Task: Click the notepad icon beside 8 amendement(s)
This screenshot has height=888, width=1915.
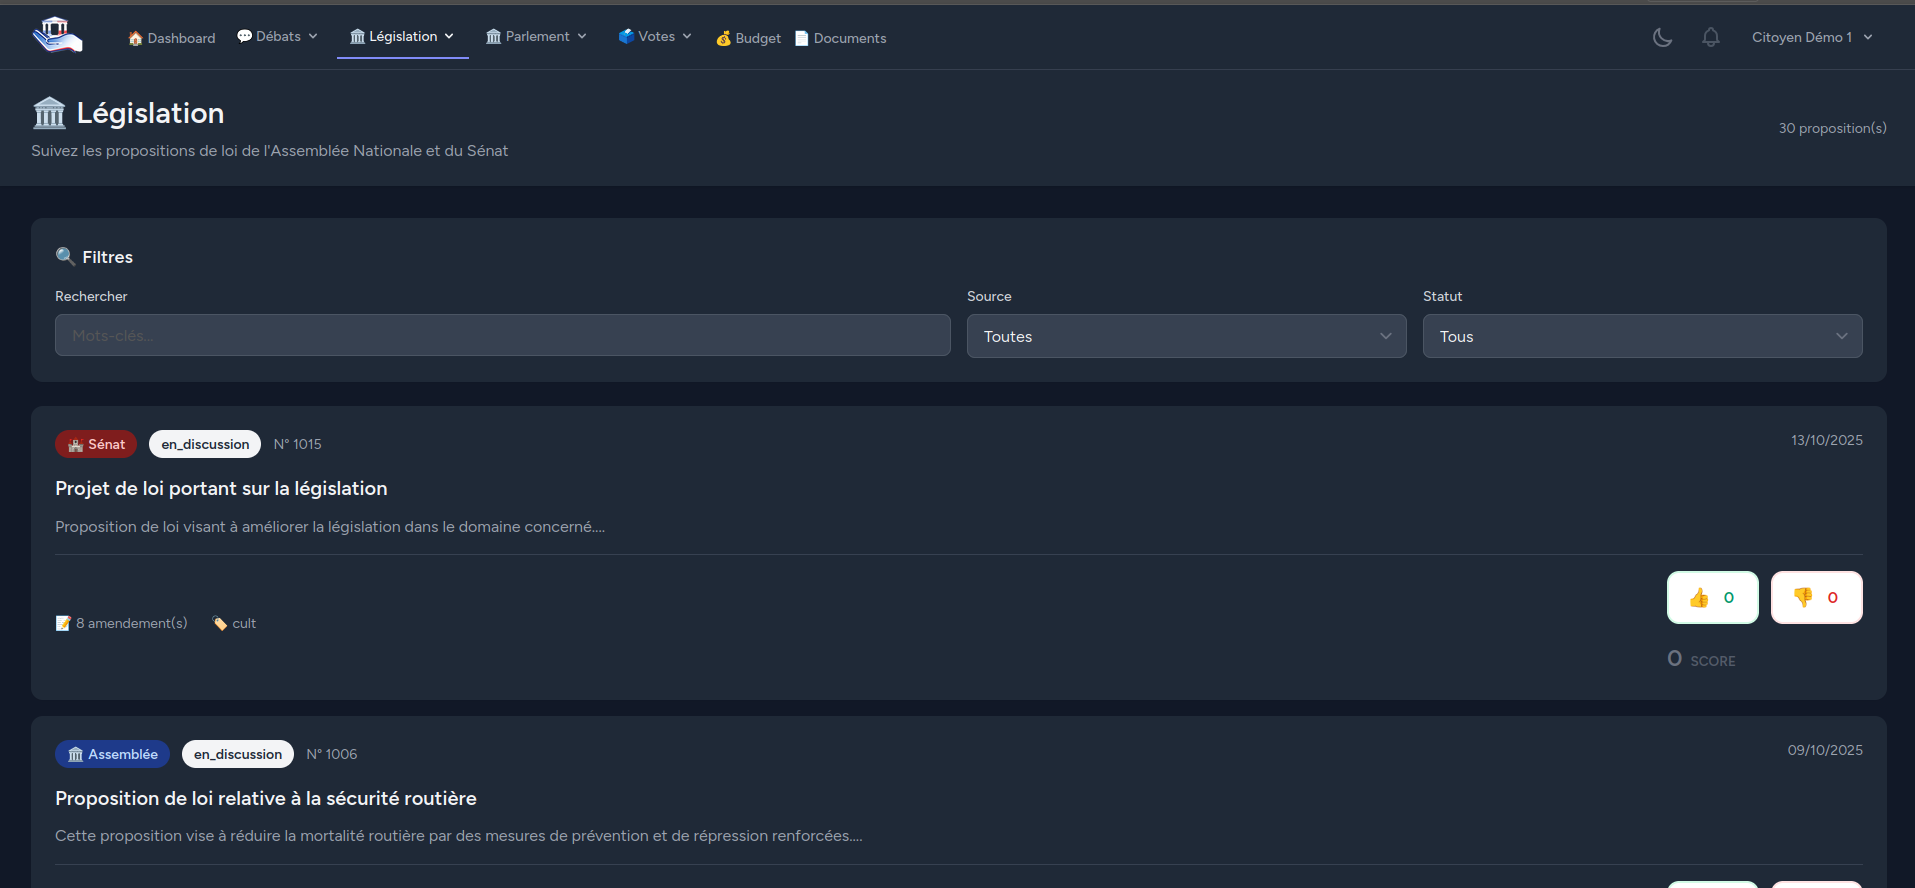Action: pos(63,623)
